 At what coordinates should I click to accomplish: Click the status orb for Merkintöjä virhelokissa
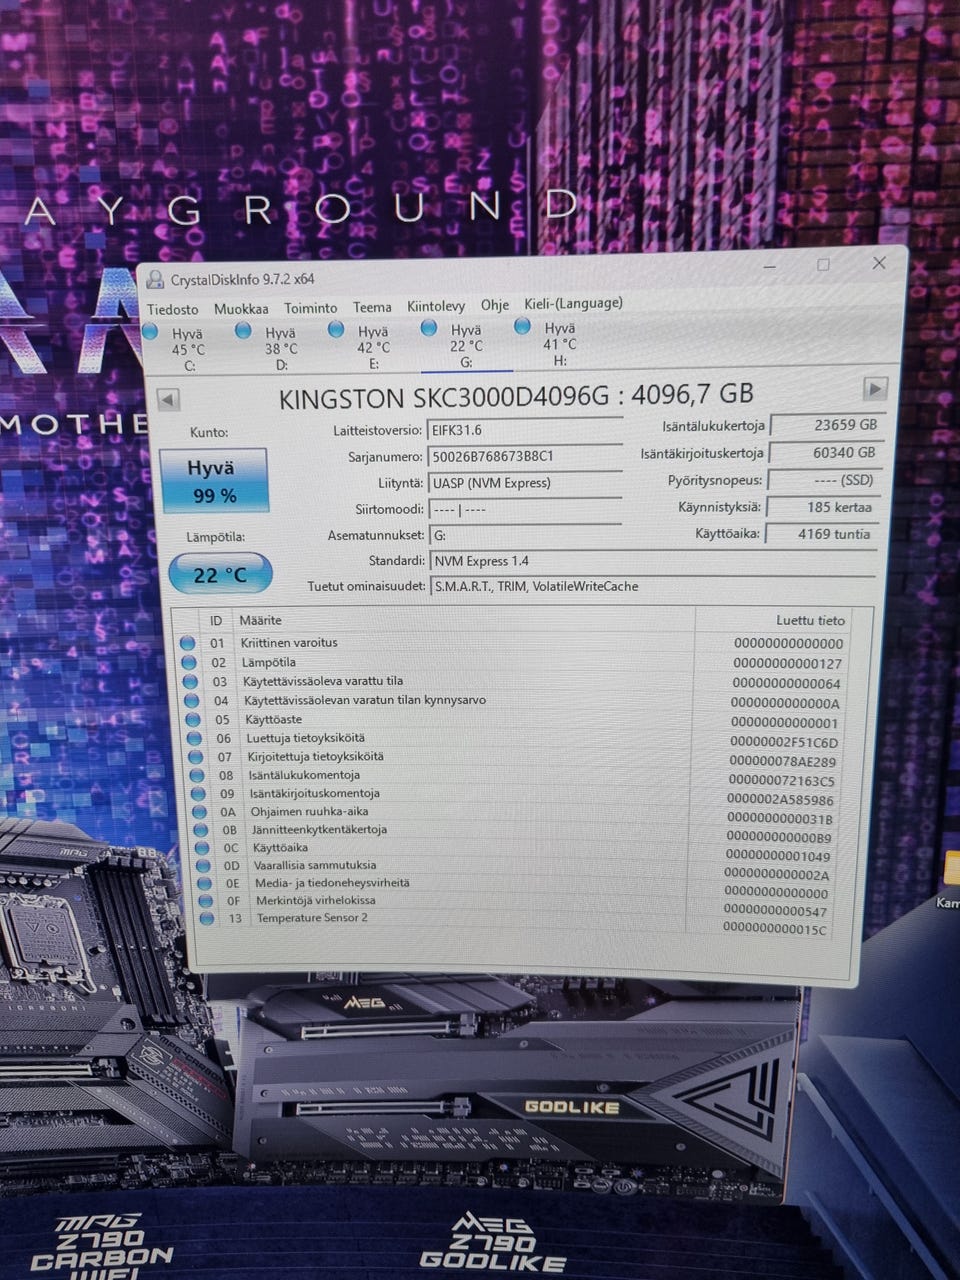[206, 901]
